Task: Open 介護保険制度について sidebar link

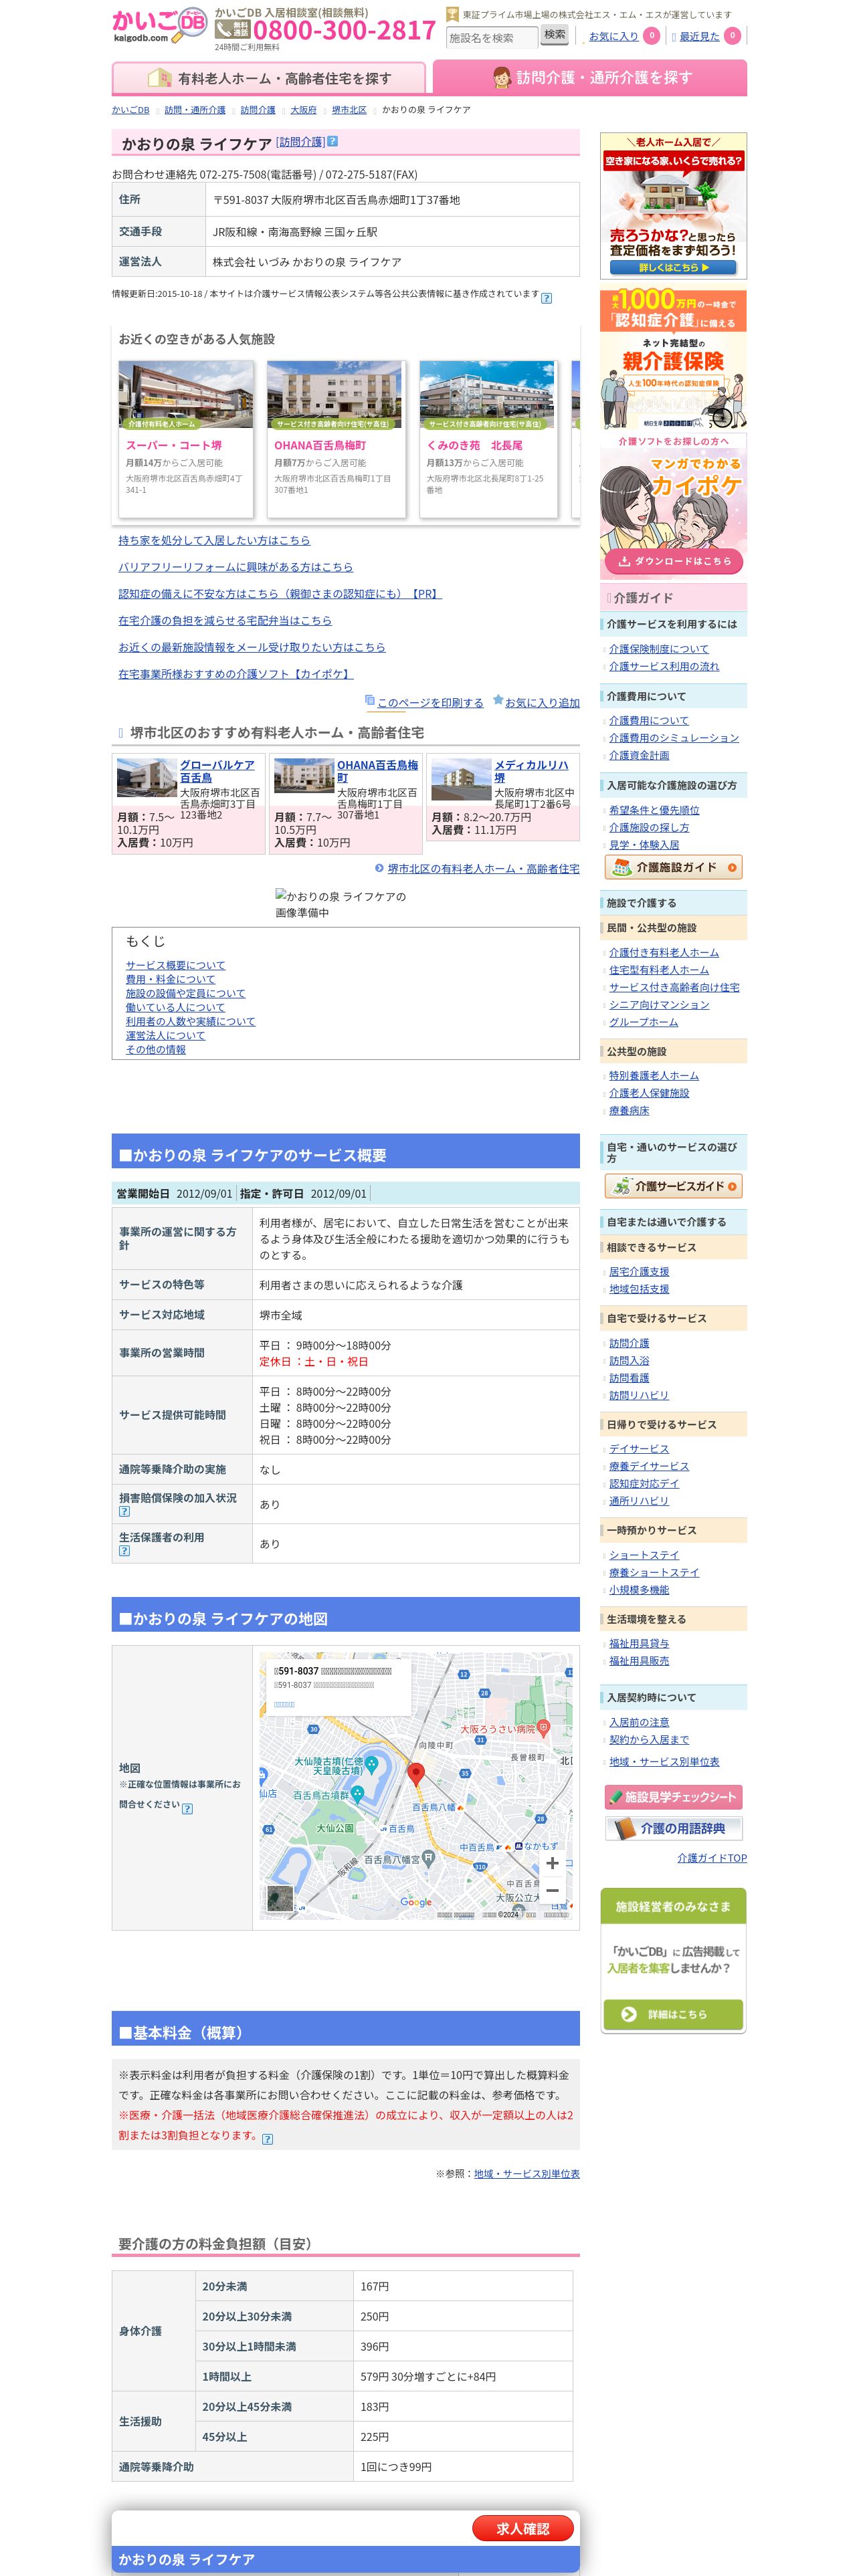Action: click(x=659, y=649)
